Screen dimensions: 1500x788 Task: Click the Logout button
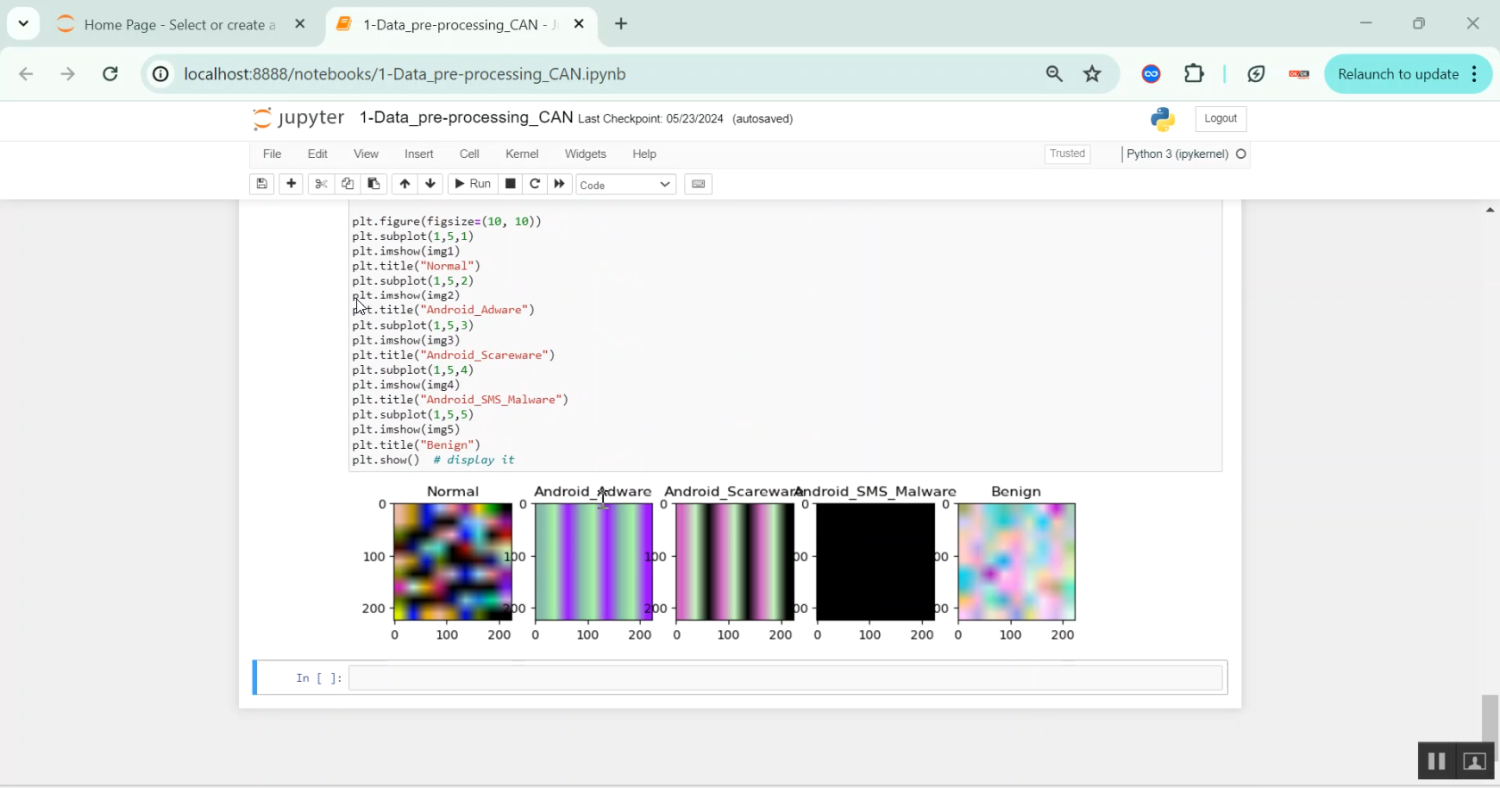pyautogui.click(x=1220, y=118)
